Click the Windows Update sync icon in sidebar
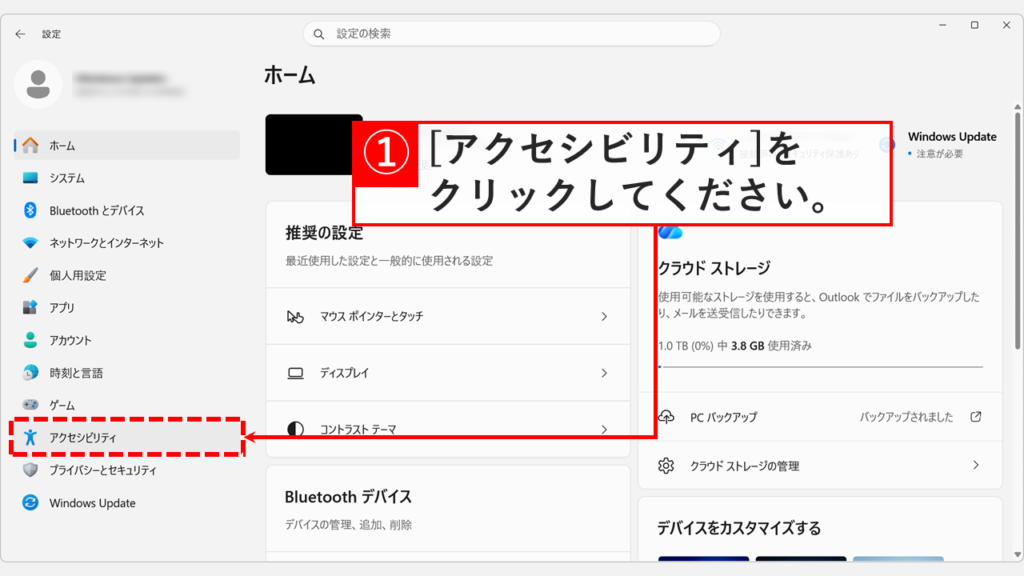The image size is (1024, 576). point(30,502)
